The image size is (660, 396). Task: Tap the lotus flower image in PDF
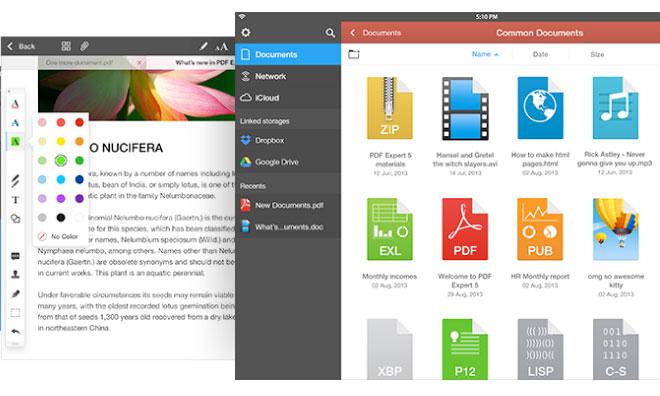point(136,96)
